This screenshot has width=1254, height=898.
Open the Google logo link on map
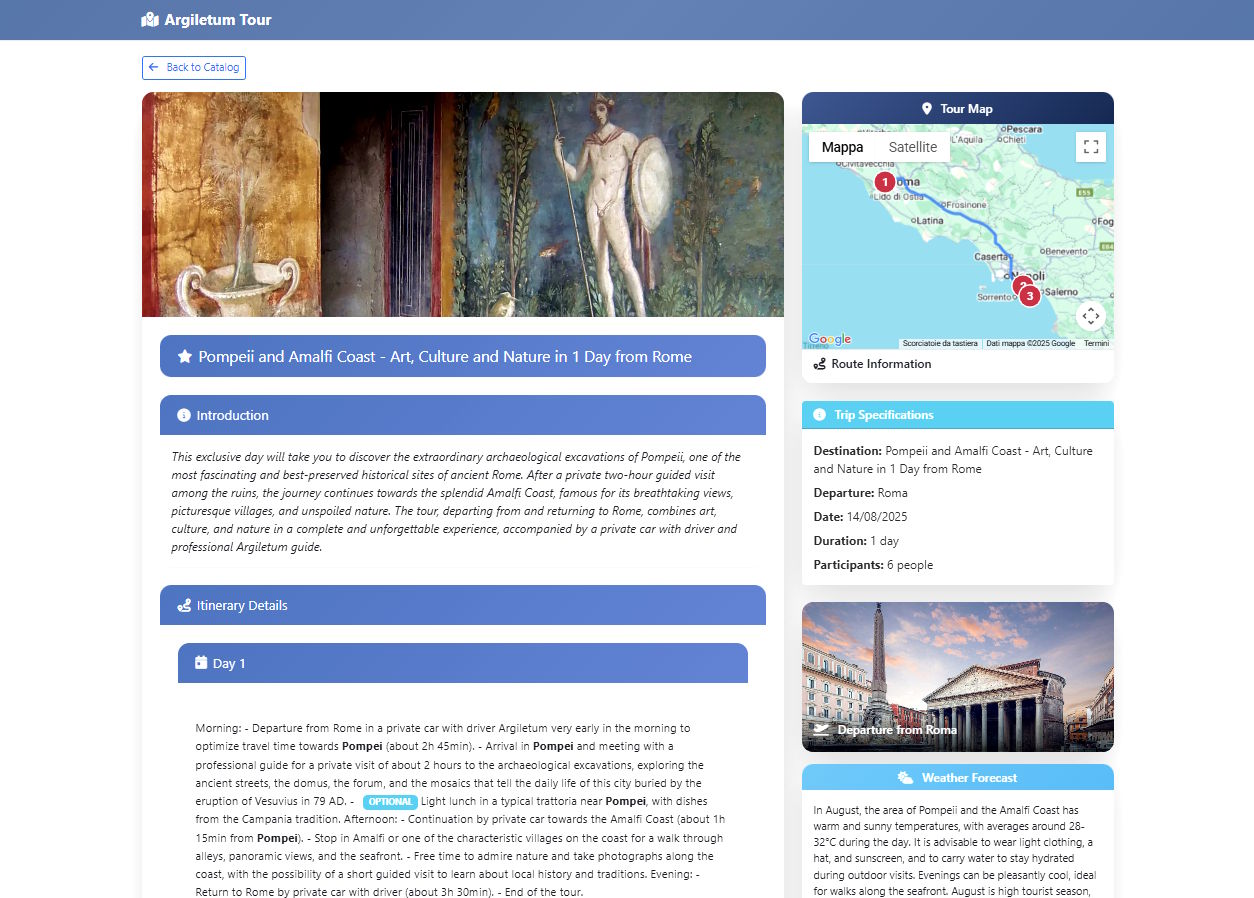pos(829,339)
